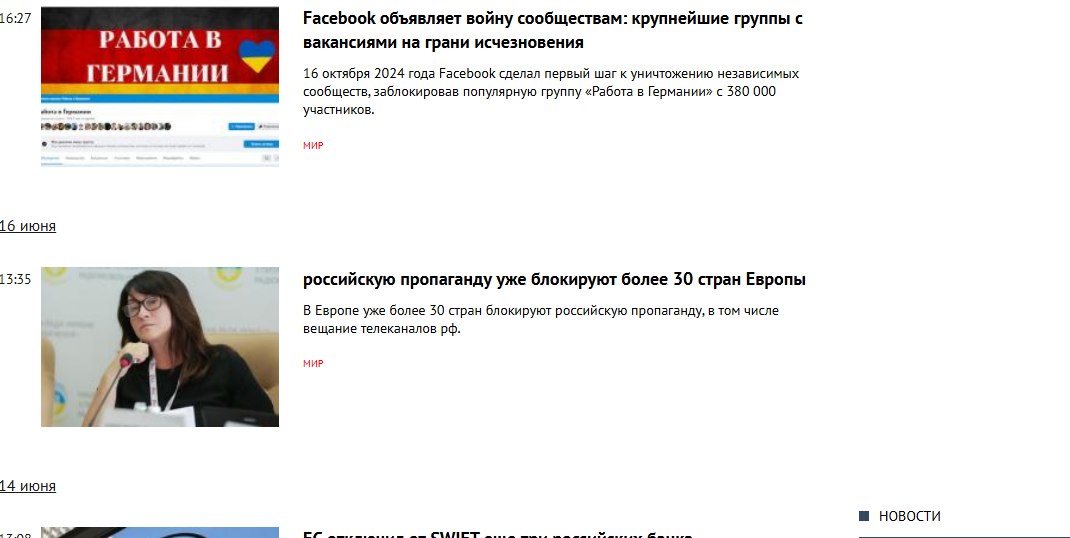Viewport: 1070px width, 538px height.
Task: Click the dark square icon beside НОВОСТИ
Action: [864, 516]
